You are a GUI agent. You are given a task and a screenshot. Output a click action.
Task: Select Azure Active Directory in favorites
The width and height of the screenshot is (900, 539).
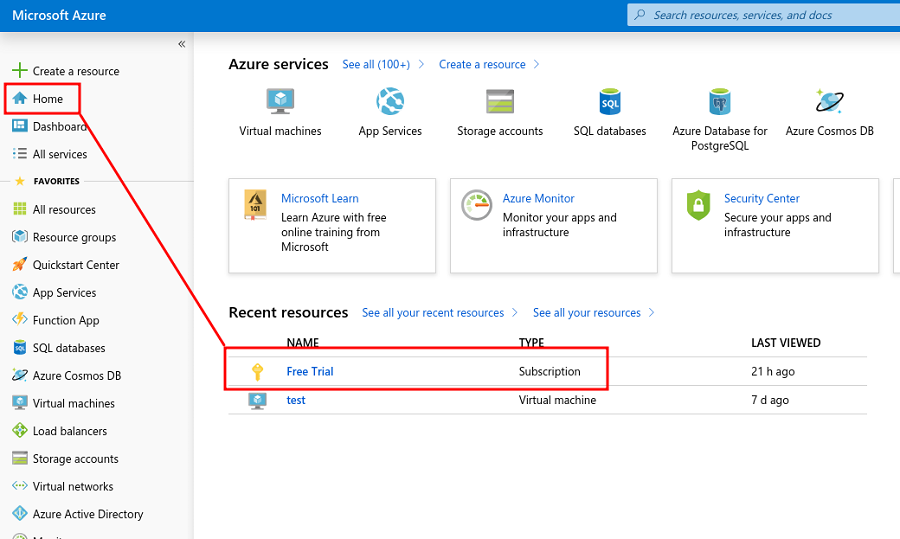coord(88,514)
